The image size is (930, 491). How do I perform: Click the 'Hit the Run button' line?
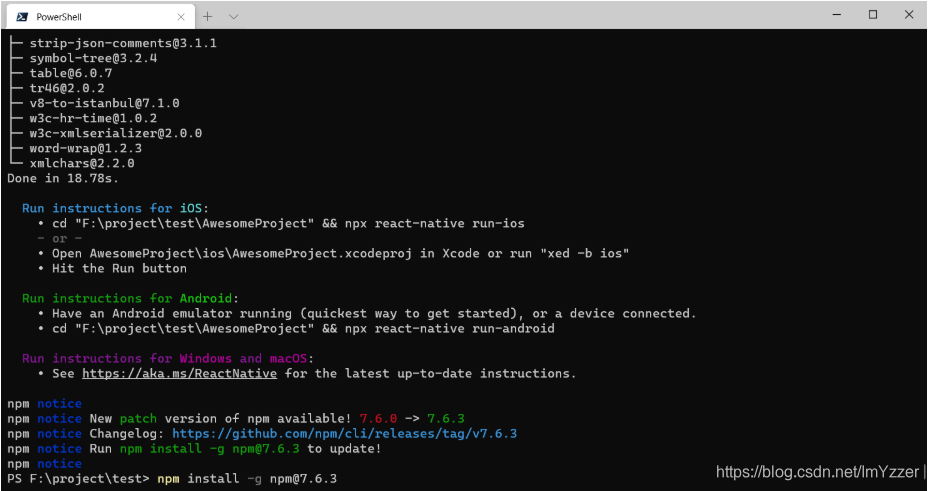click(x=119, y=269)
